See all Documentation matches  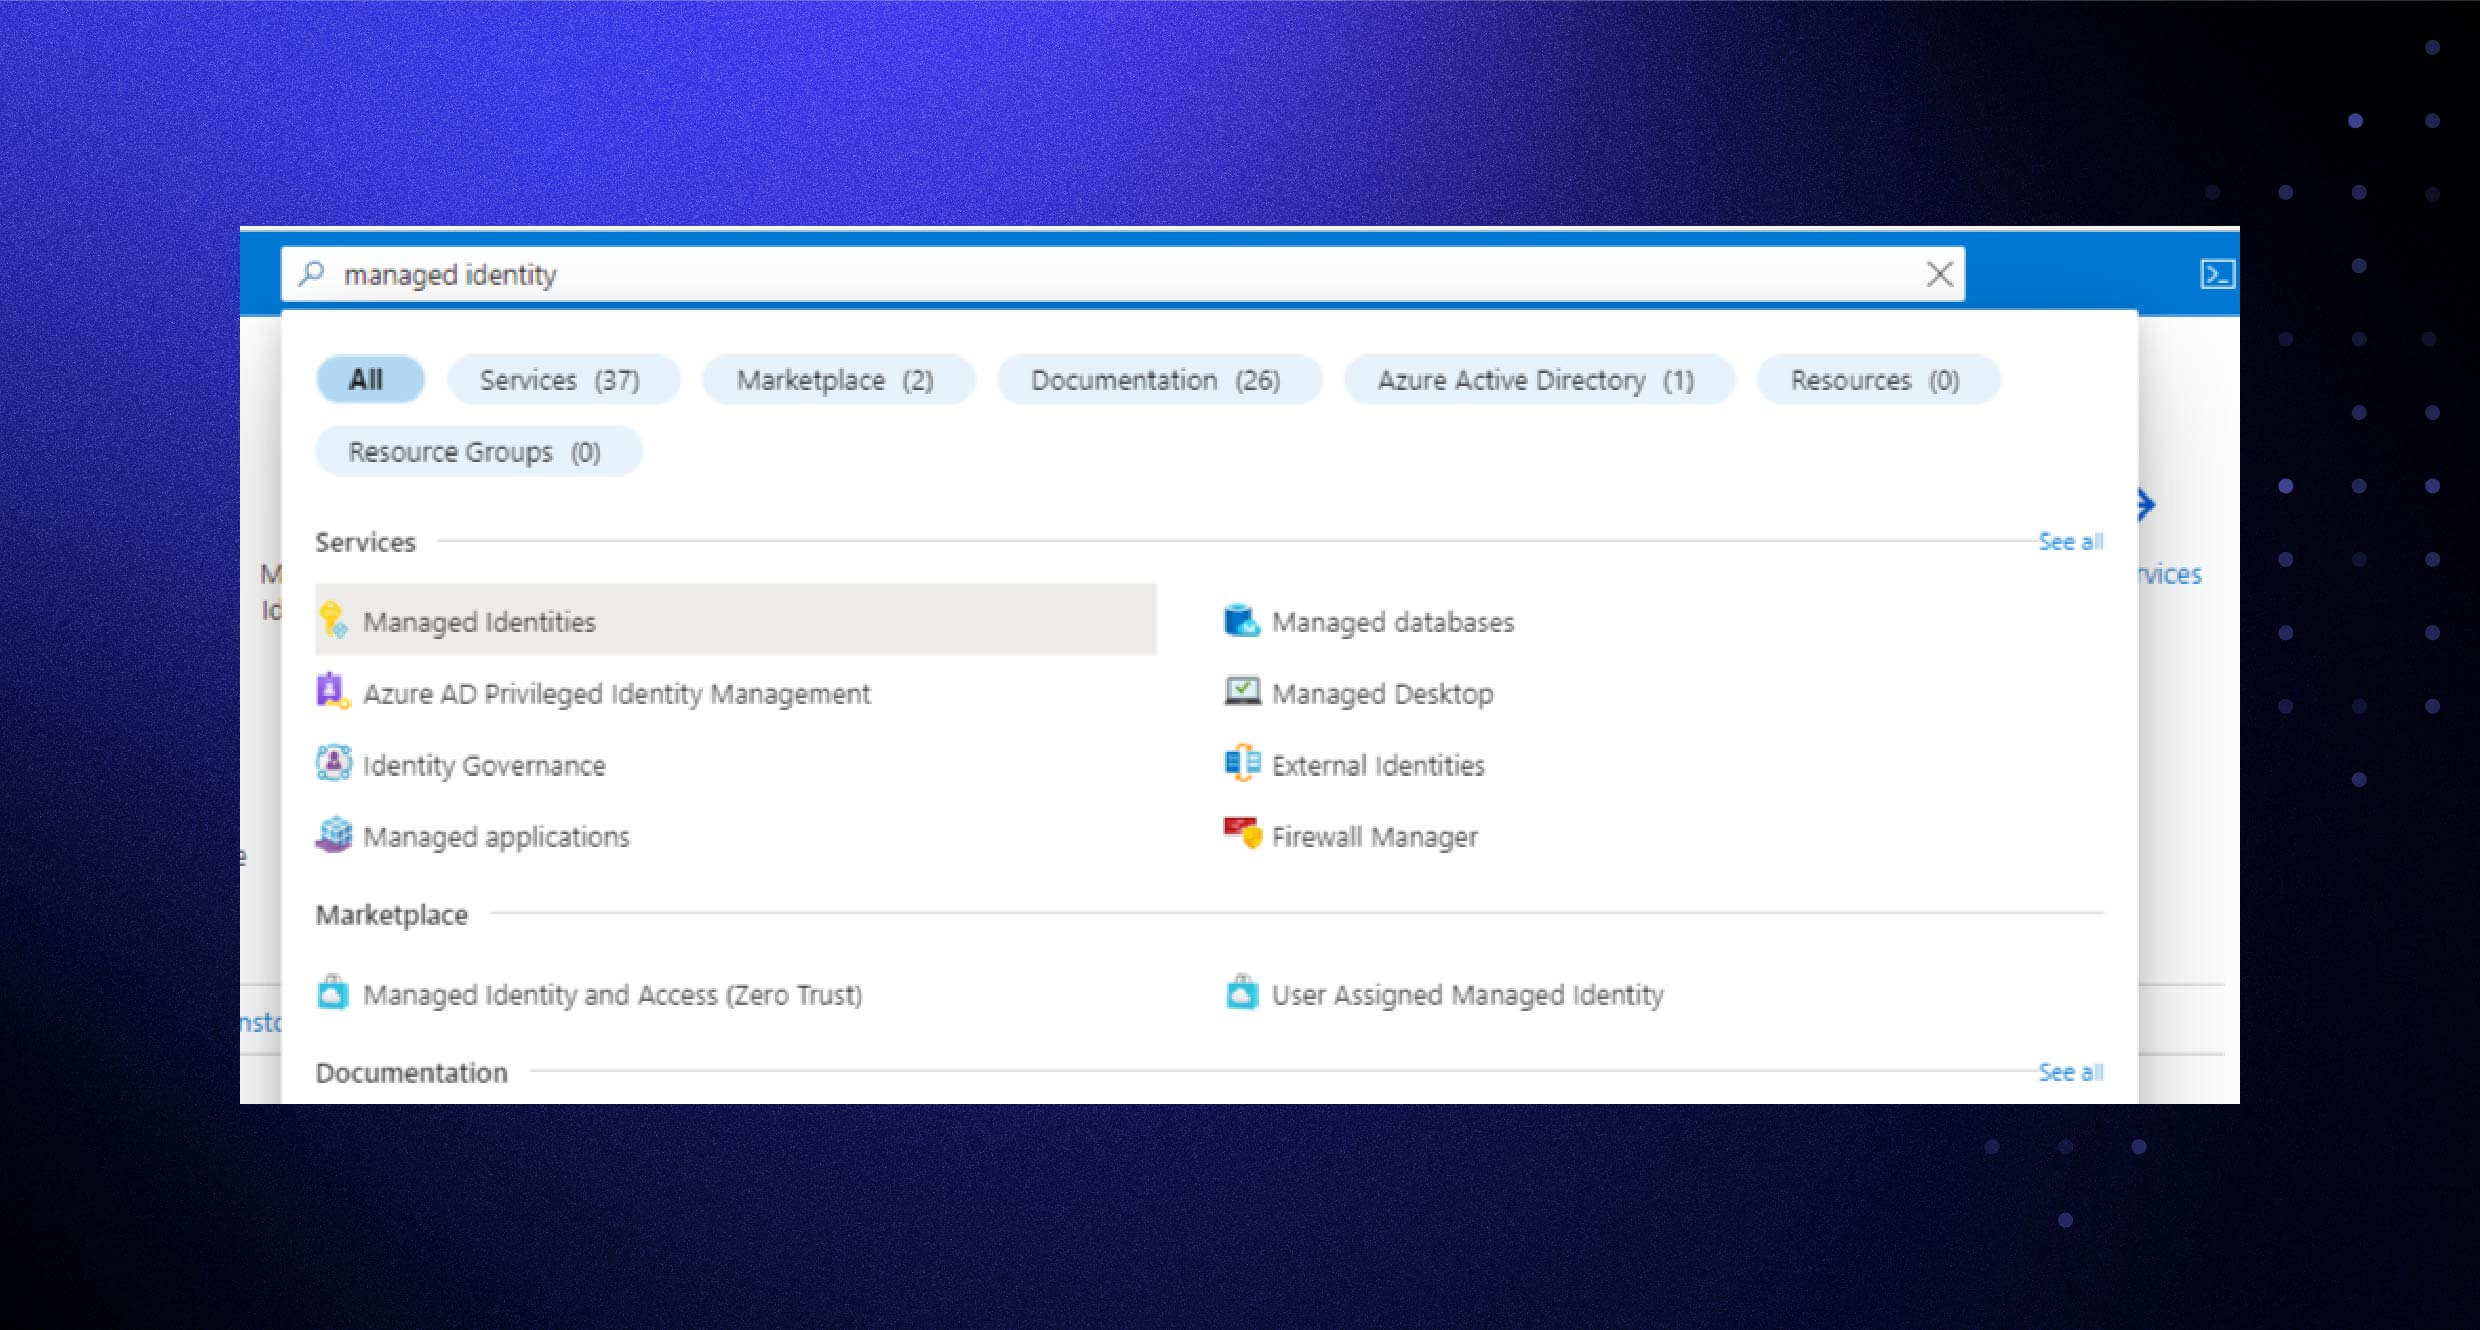[2069, 1071]
